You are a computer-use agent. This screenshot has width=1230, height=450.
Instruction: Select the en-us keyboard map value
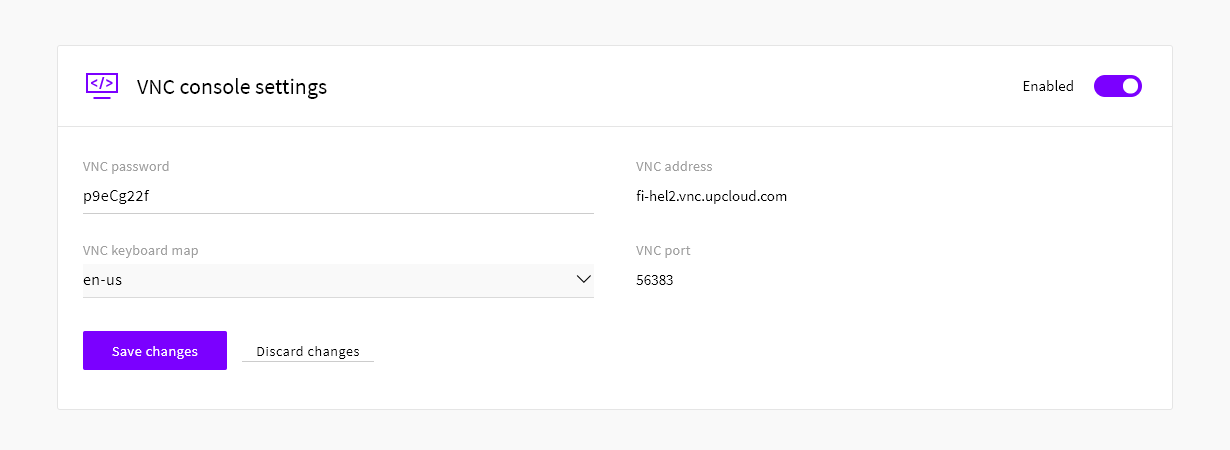click(103, 281)
